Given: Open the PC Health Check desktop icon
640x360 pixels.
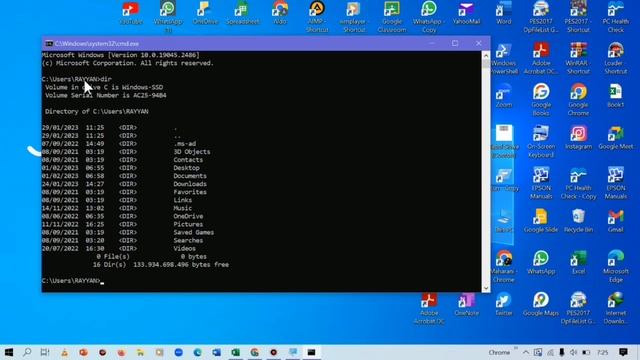Looking at the screenshot, I should coord(616,17).
